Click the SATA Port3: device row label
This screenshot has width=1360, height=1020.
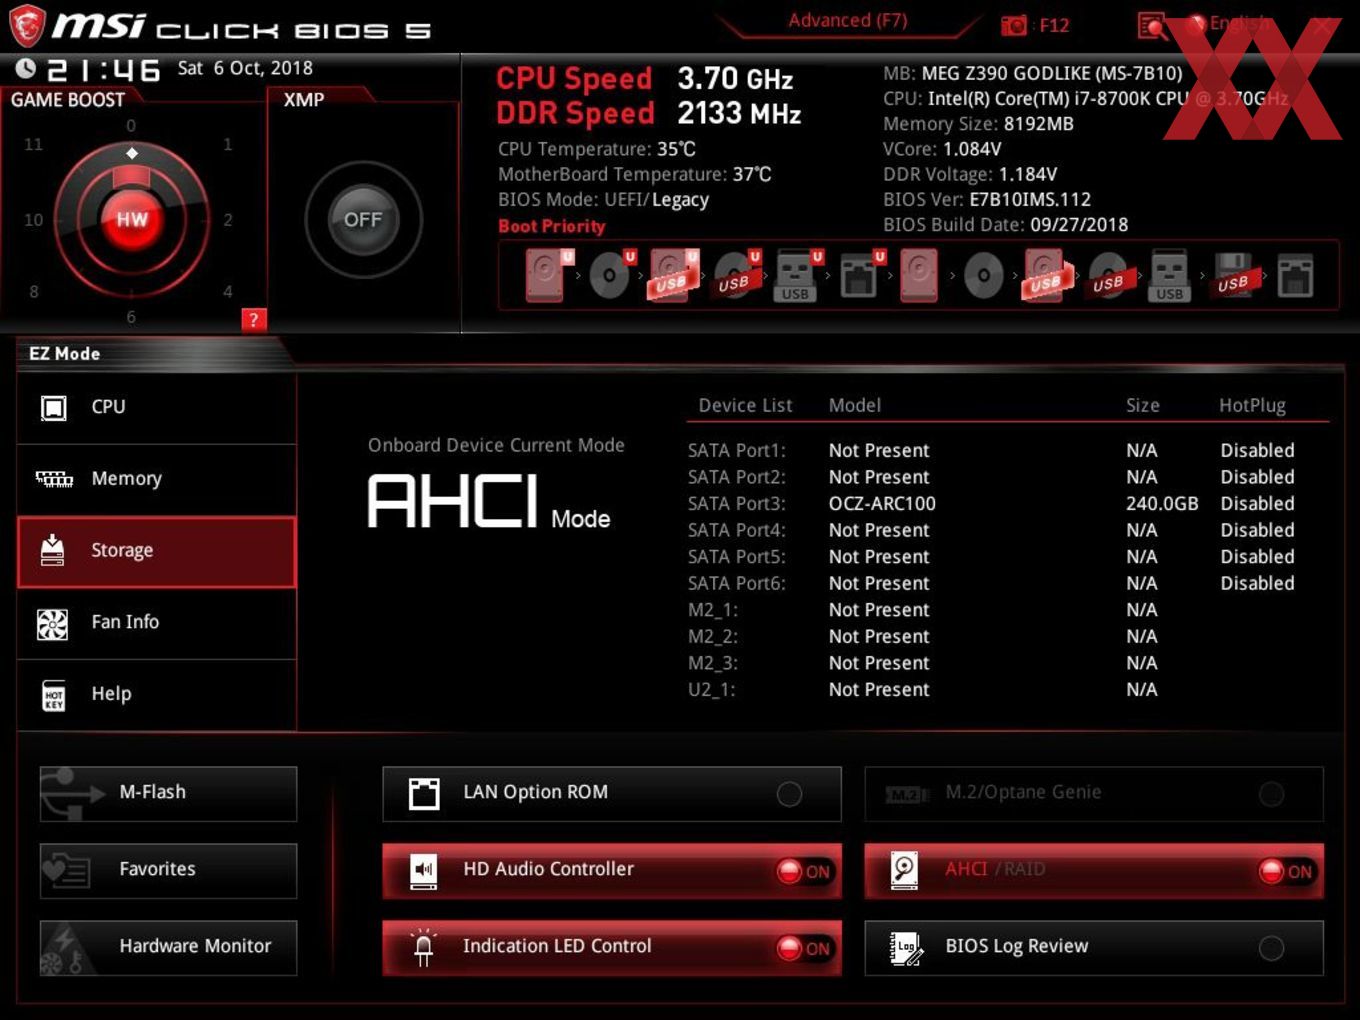click(x=737, y=504)
